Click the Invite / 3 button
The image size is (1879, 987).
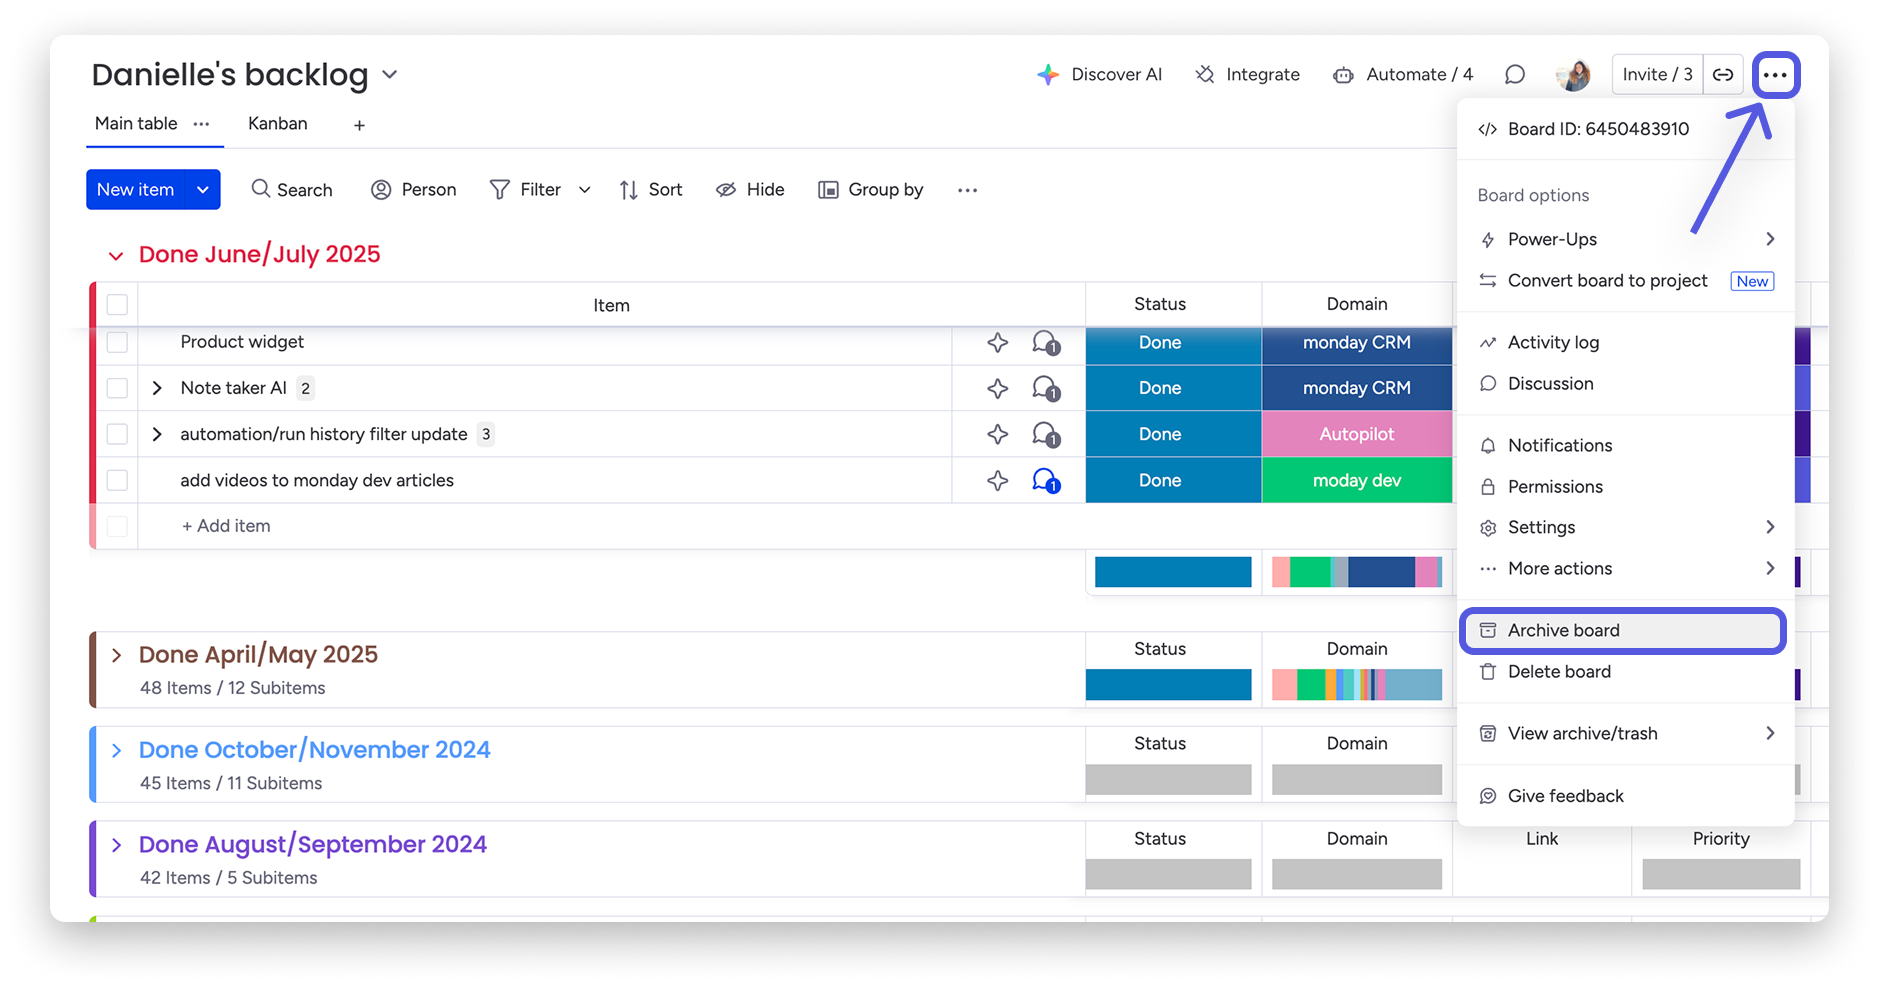point(1657,75)
